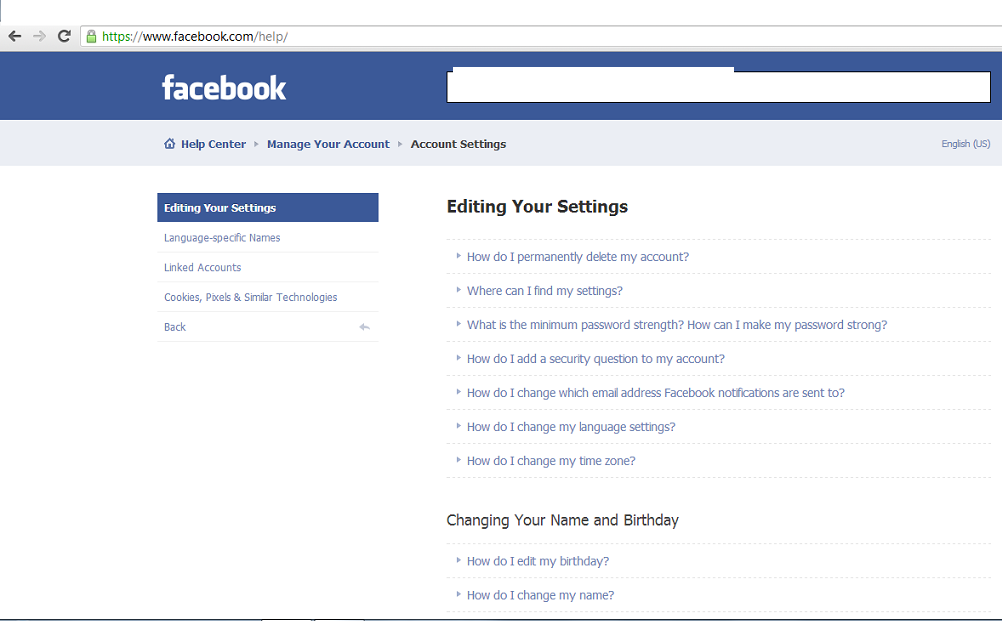Expand triangle for change my name
Viewport: 1002px width, 621px height.
458,594
